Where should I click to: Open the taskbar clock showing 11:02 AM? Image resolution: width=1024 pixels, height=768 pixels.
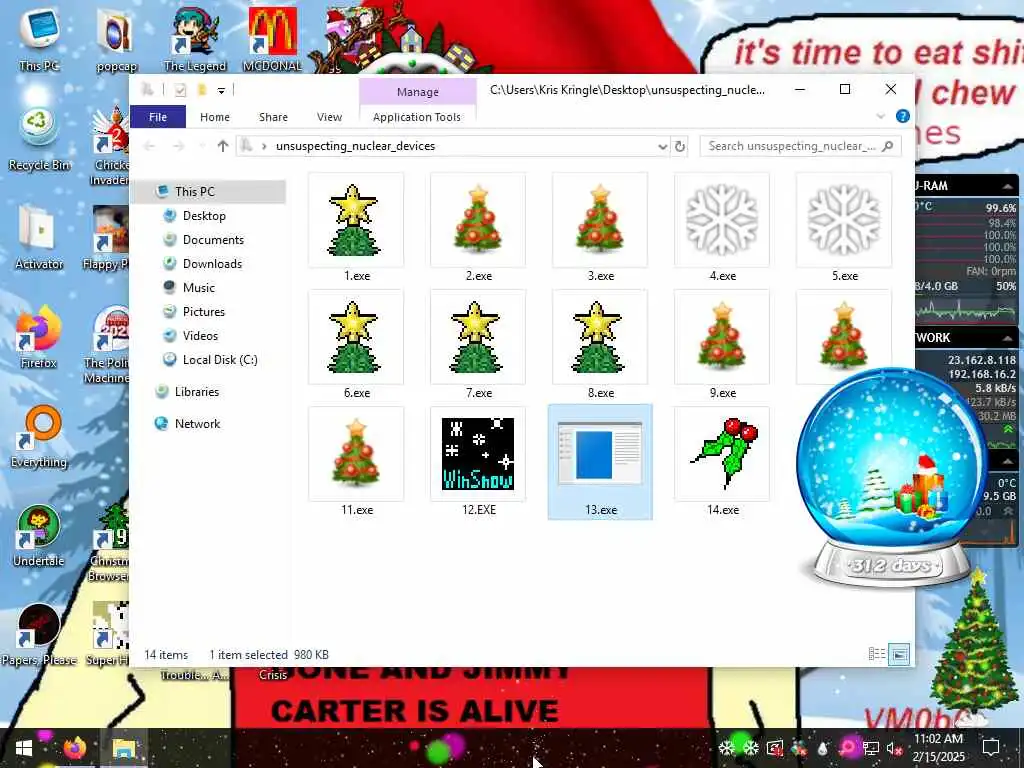pyautogui.click(x=938, y=748)
